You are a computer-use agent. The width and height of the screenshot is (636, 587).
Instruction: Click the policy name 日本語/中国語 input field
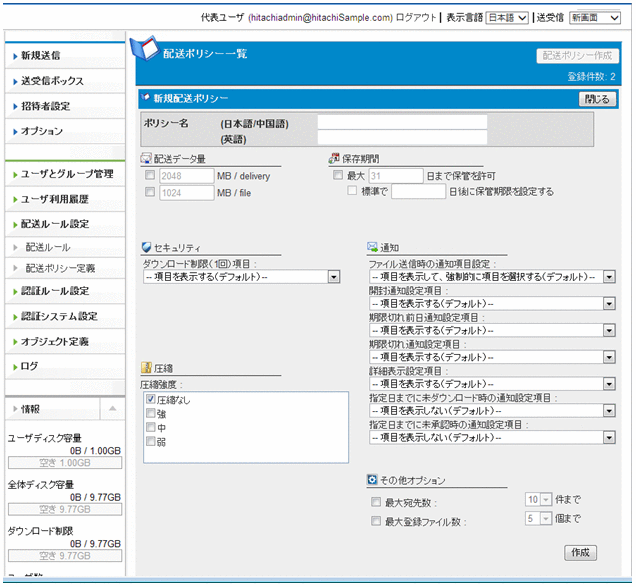(x=402, y=122)
